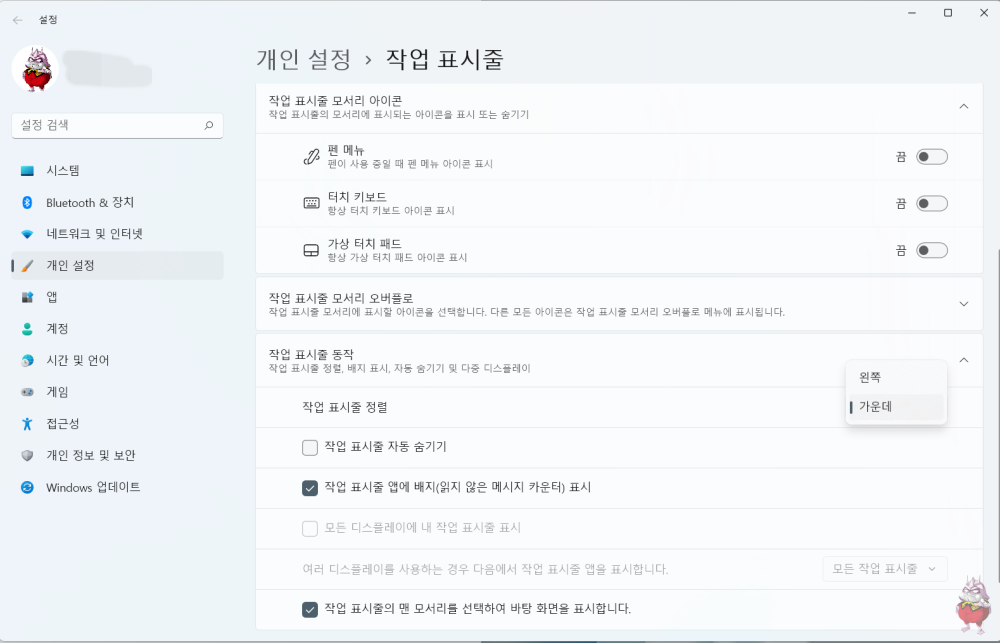1000x643 pixels.
Task: Click the vertical scrollbar on right edge
Action: [997, 415]
